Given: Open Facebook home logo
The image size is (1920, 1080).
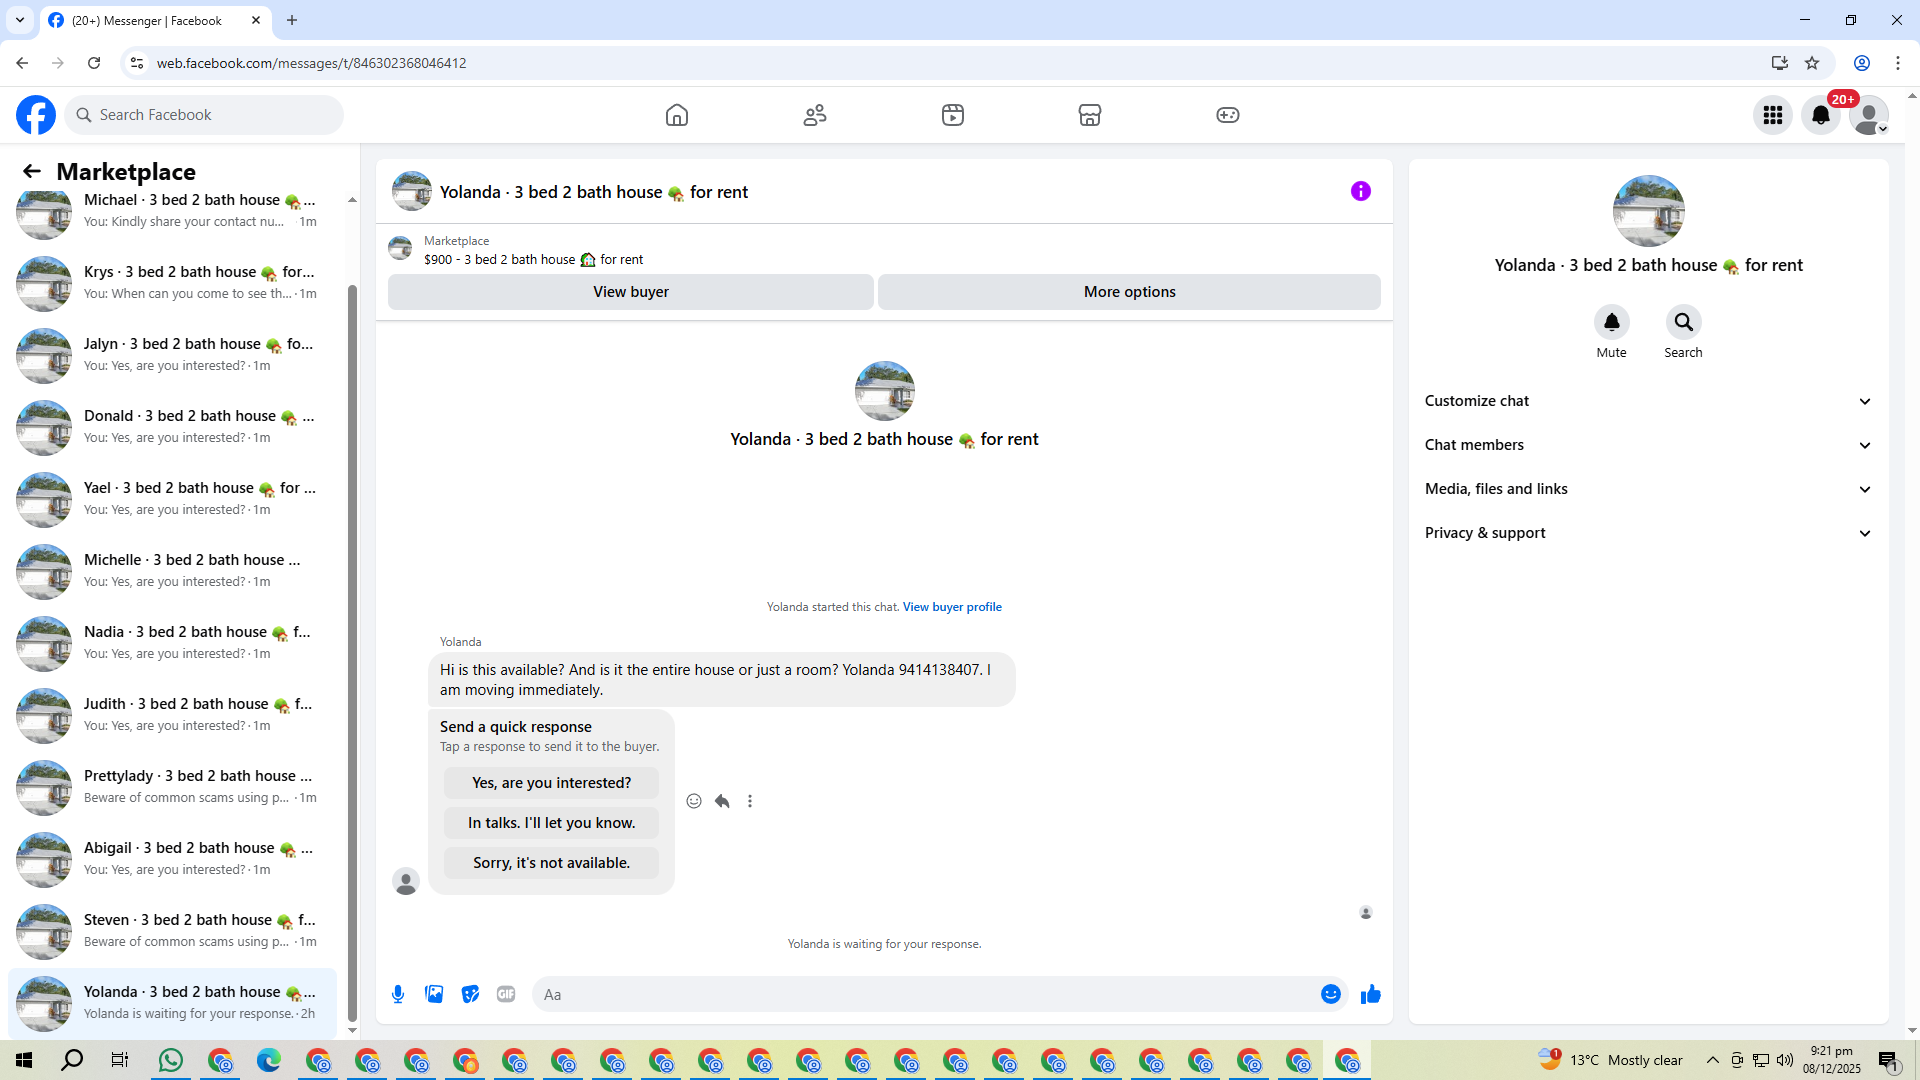Looking at the screenshot, I should [x=36, y=115].
